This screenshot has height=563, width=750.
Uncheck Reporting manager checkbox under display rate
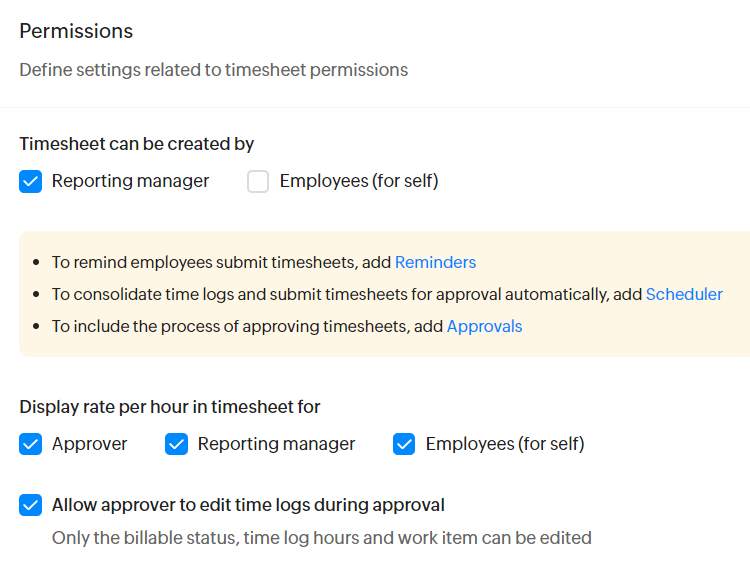pos(177,444)
